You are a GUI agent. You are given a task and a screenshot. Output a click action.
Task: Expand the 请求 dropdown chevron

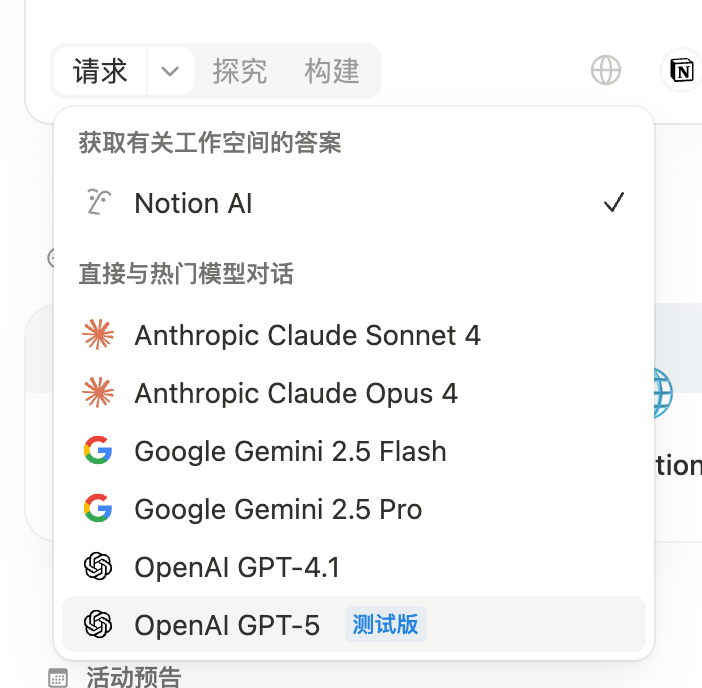coord(170,71)
